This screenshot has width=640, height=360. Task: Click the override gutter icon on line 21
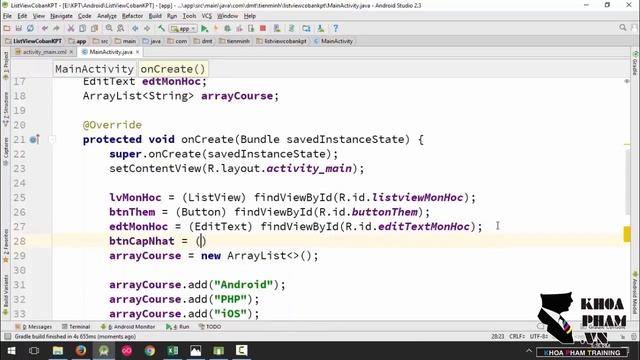[x=34, y=140]
